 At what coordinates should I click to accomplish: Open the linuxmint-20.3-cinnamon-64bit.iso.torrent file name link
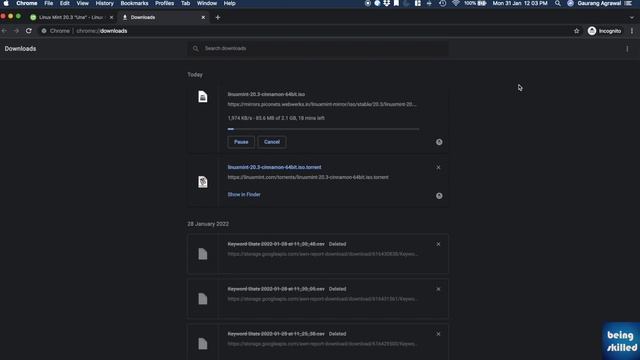(x=274, y=167)
